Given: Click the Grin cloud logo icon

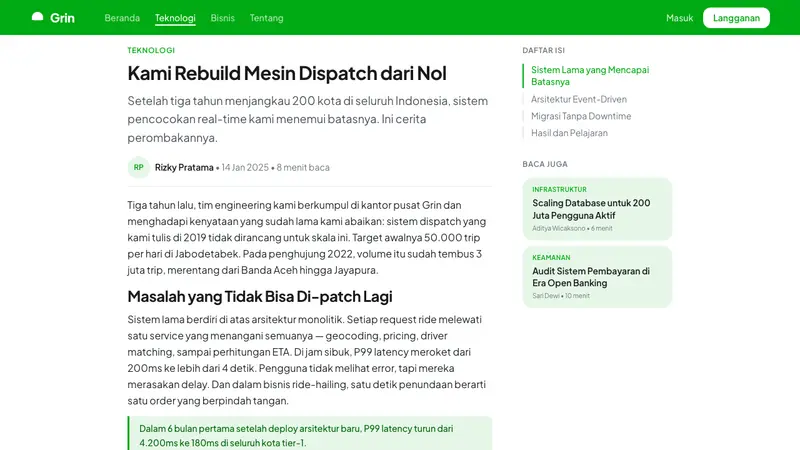Looking at the screenshot, I should [37, 17].
